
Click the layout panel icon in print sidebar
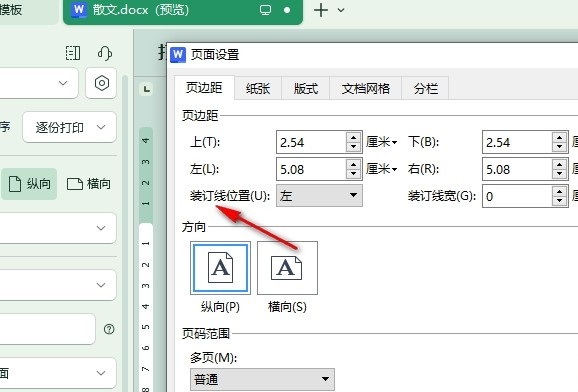click(x=73, y=53)
